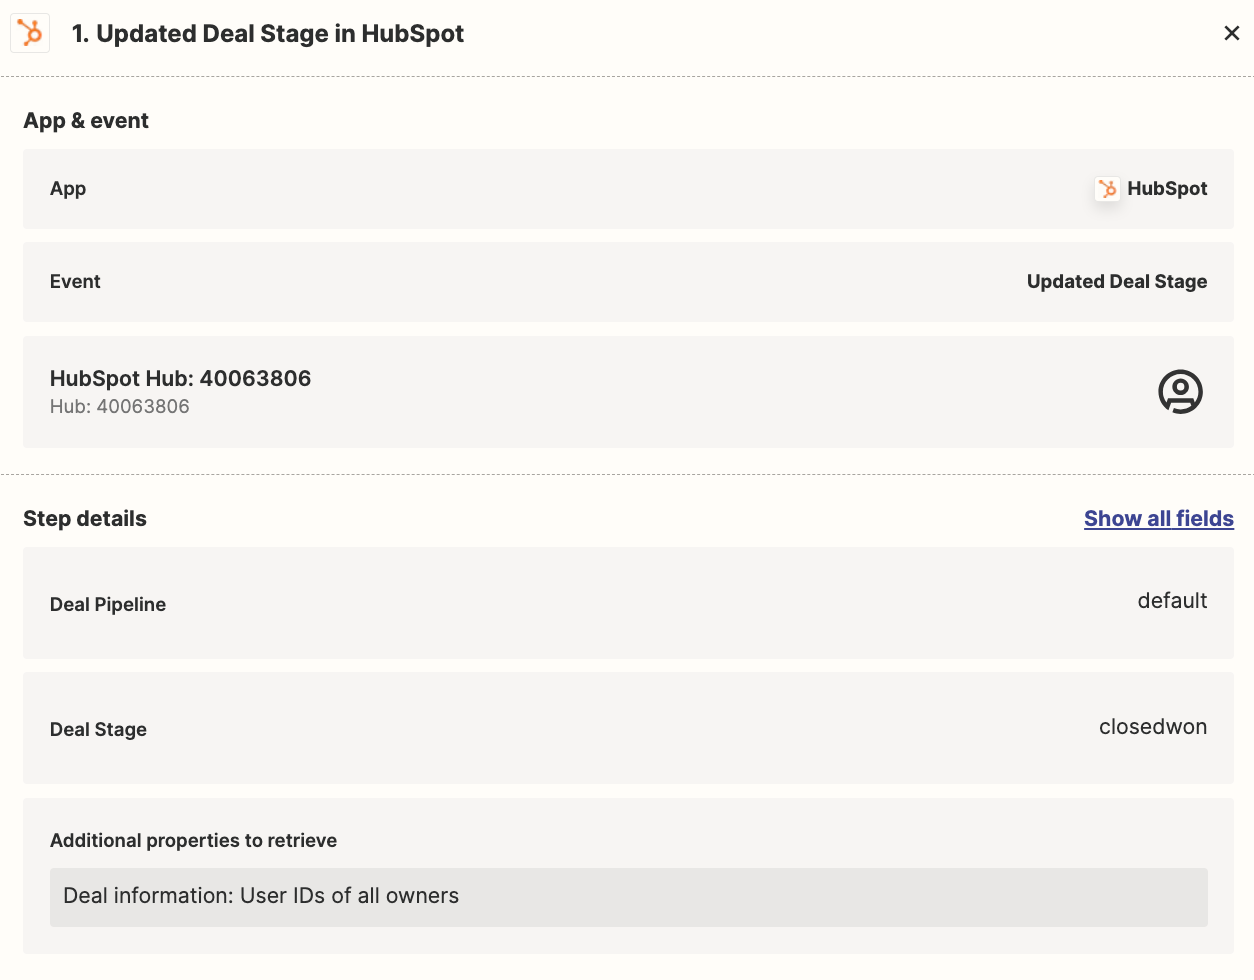The width and height of the screenshot is (1254, 980).
Task: Select the App row showing HubSpot
Action: click(x=628, y=189)
